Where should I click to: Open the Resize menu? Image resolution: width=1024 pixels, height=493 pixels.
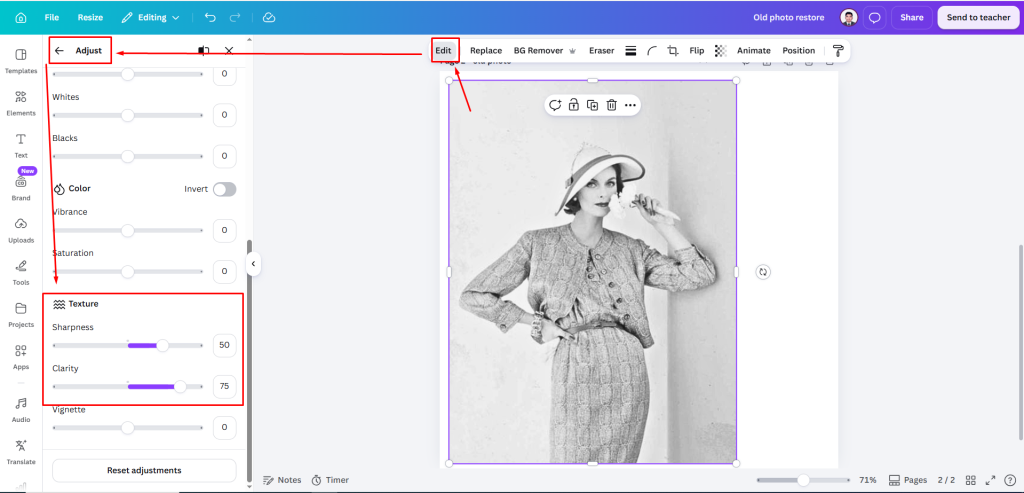pos(90,18)
